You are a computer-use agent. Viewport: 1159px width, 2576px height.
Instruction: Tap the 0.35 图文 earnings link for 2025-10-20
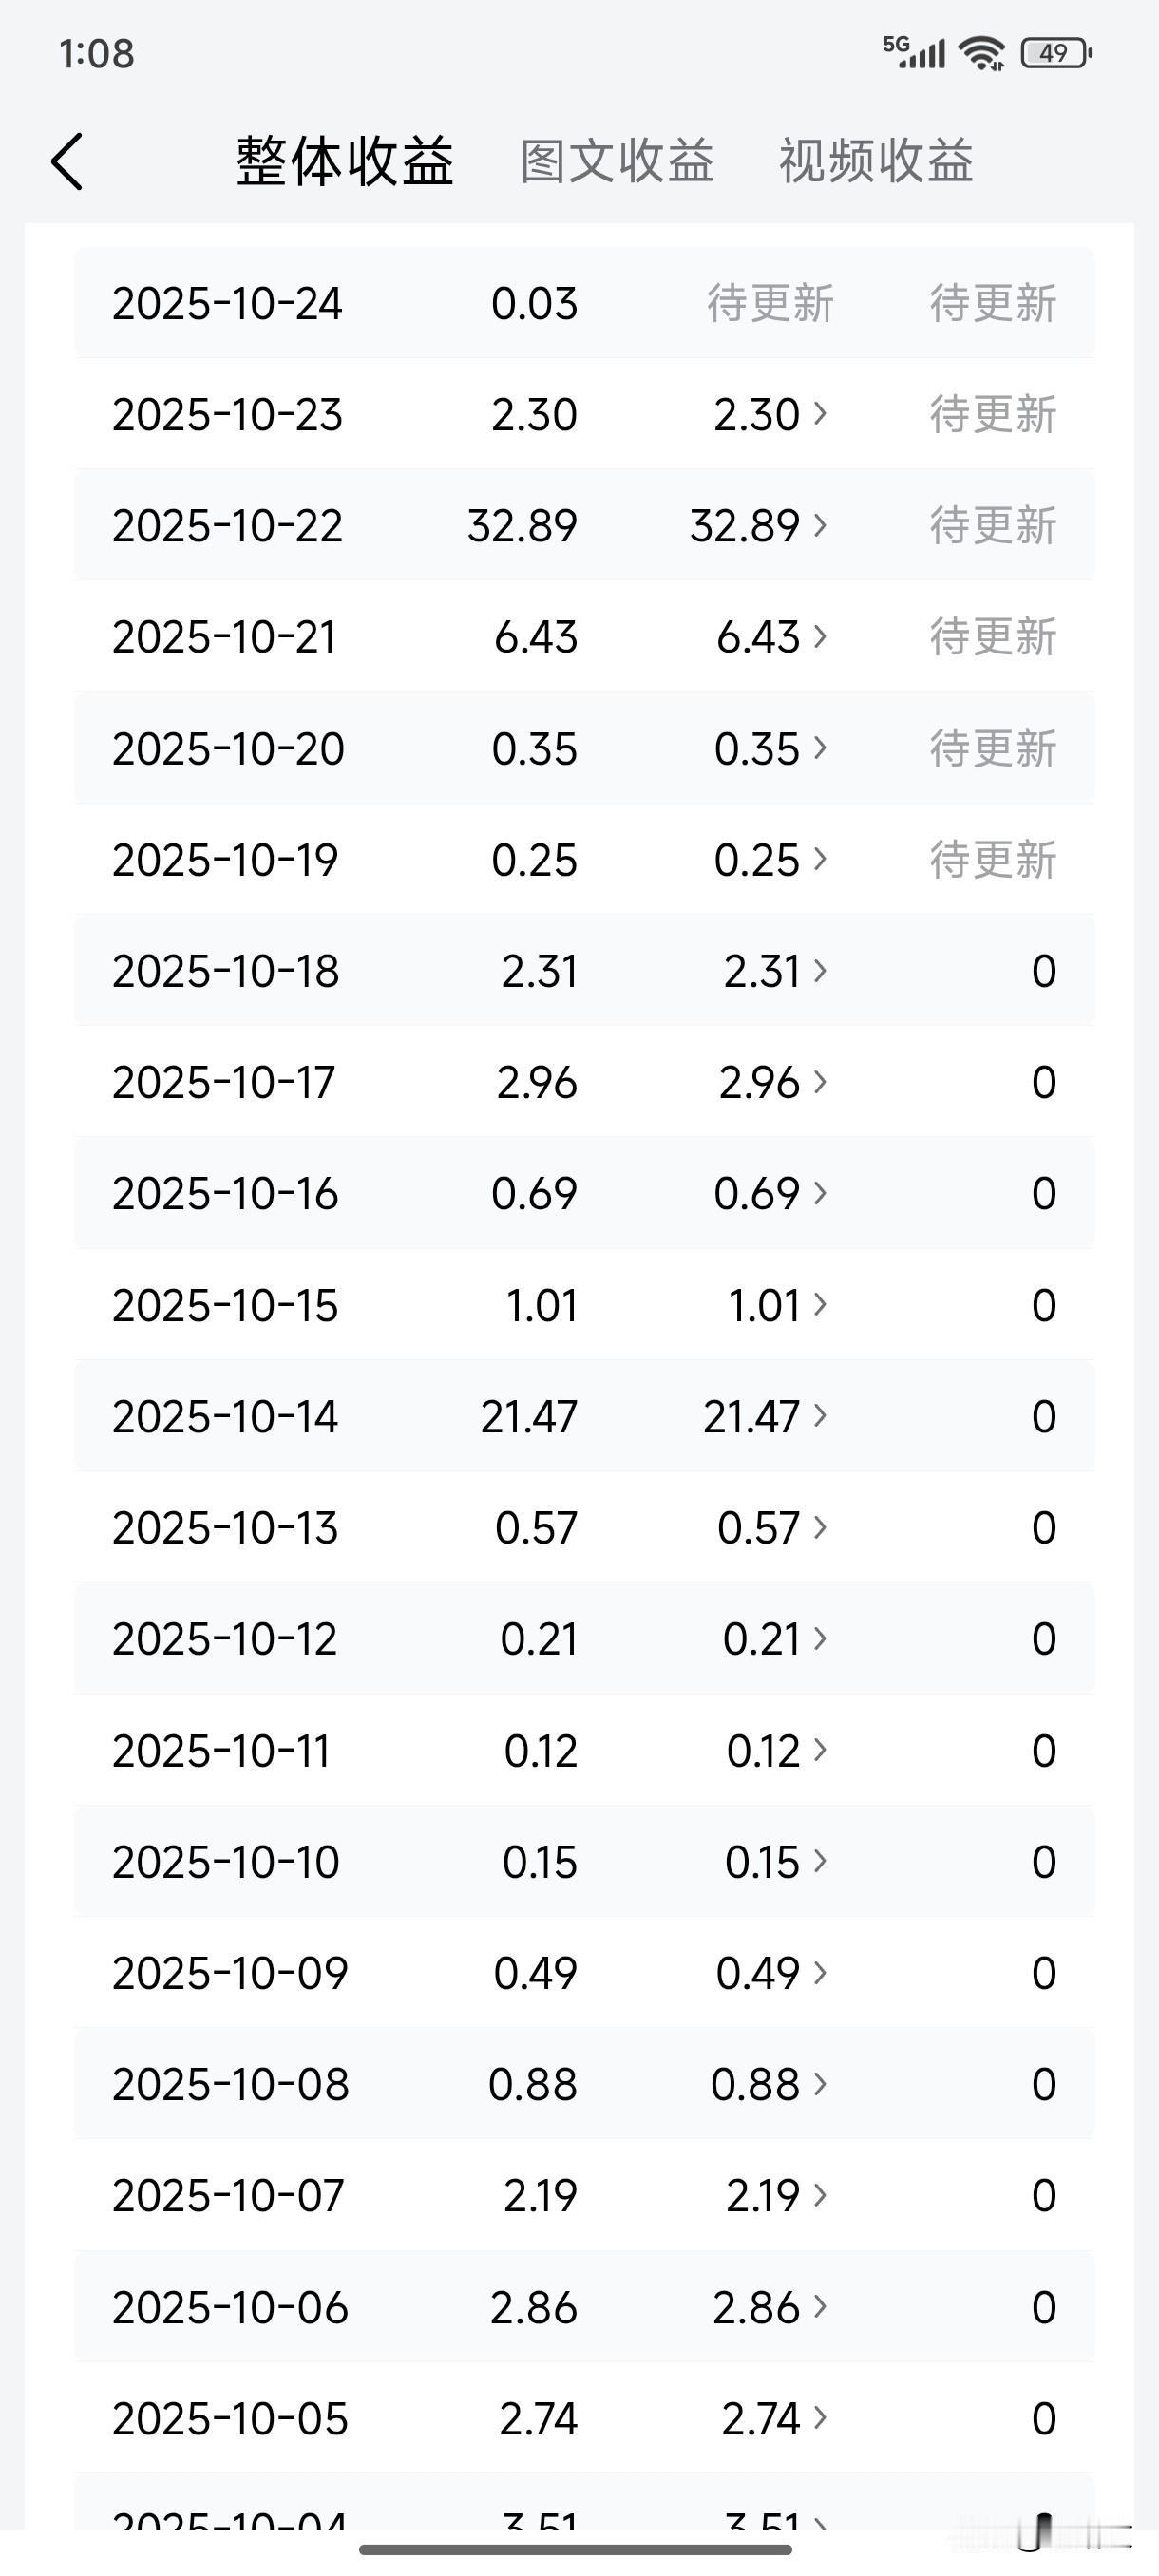pyautogui.click(x=758, y=748)
